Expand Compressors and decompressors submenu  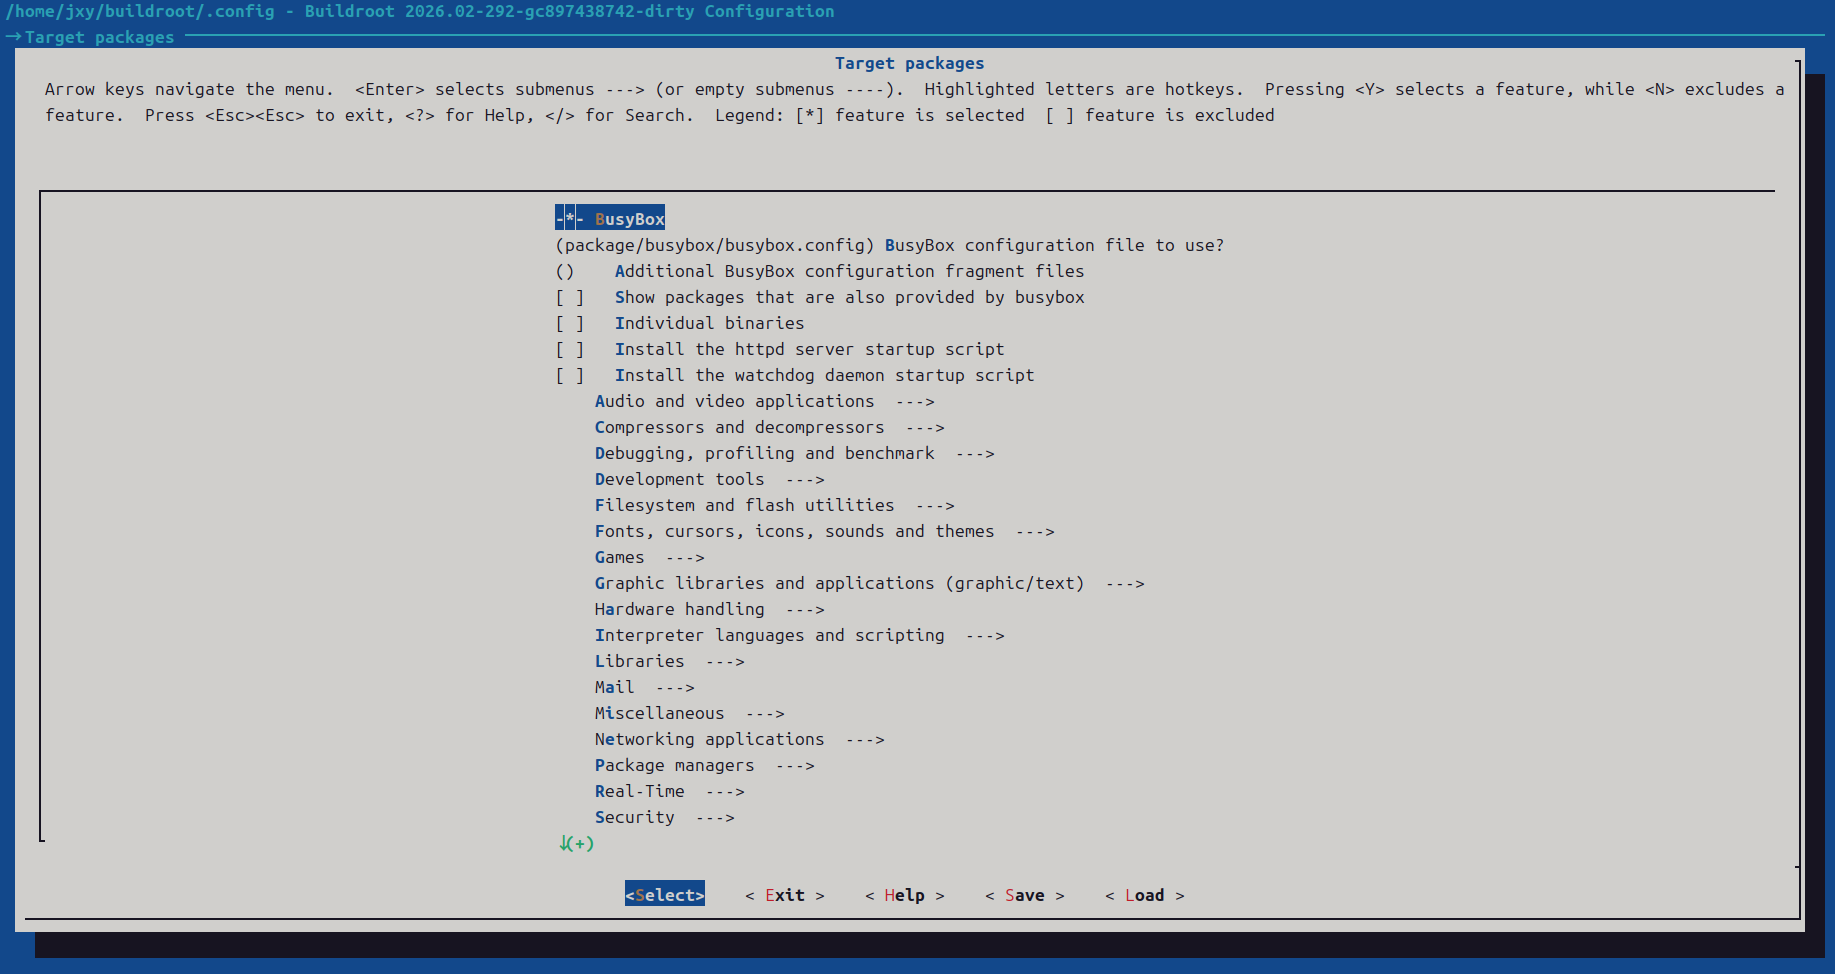point(739,427)
